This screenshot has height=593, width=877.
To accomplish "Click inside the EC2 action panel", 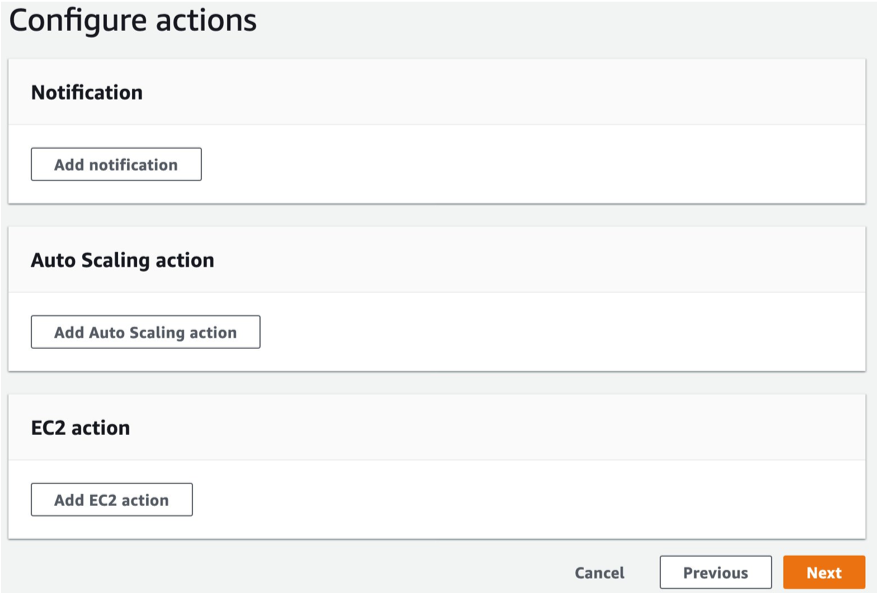I will tap(440, 465).
